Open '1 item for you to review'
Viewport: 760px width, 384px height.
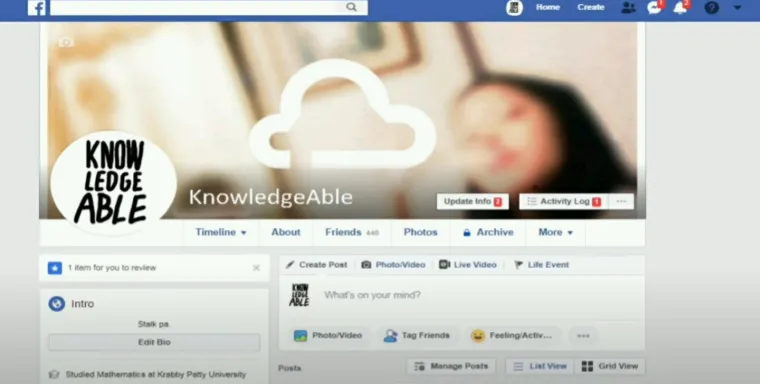[112, 268]
